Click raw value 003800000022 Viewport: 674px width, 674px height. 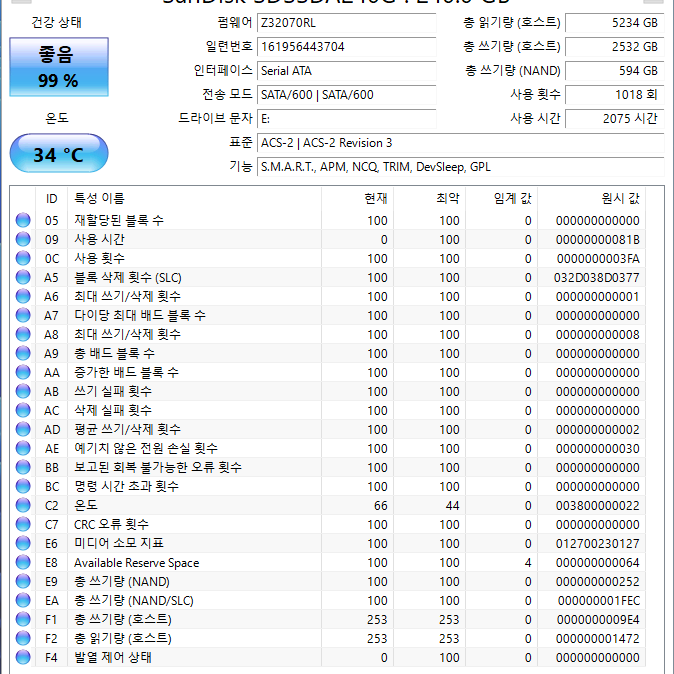point(597,506)
